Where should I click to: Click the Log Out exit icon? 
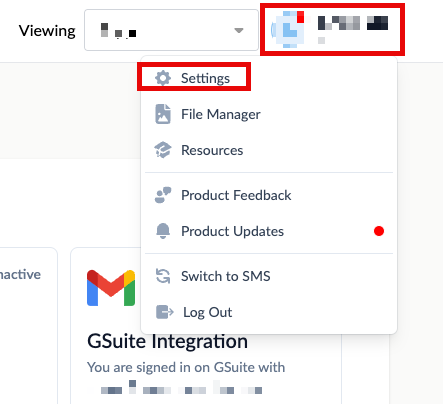pos(165,312)
